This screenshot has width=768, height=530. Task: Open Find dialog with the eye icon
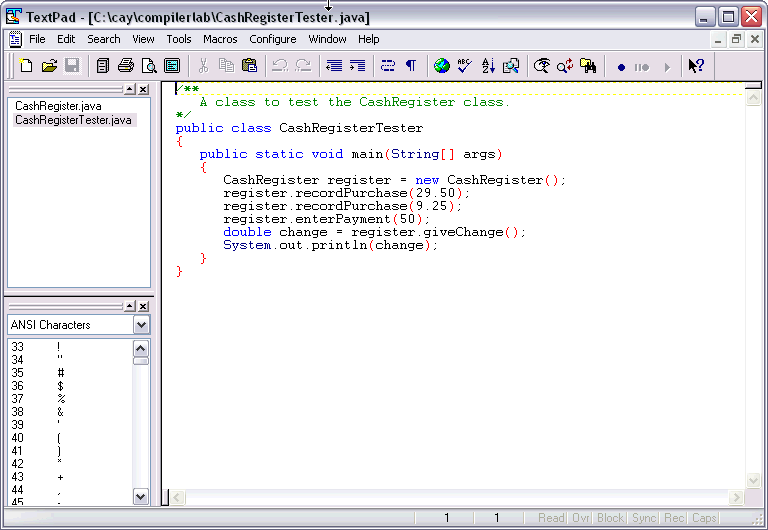click(542, 66)
